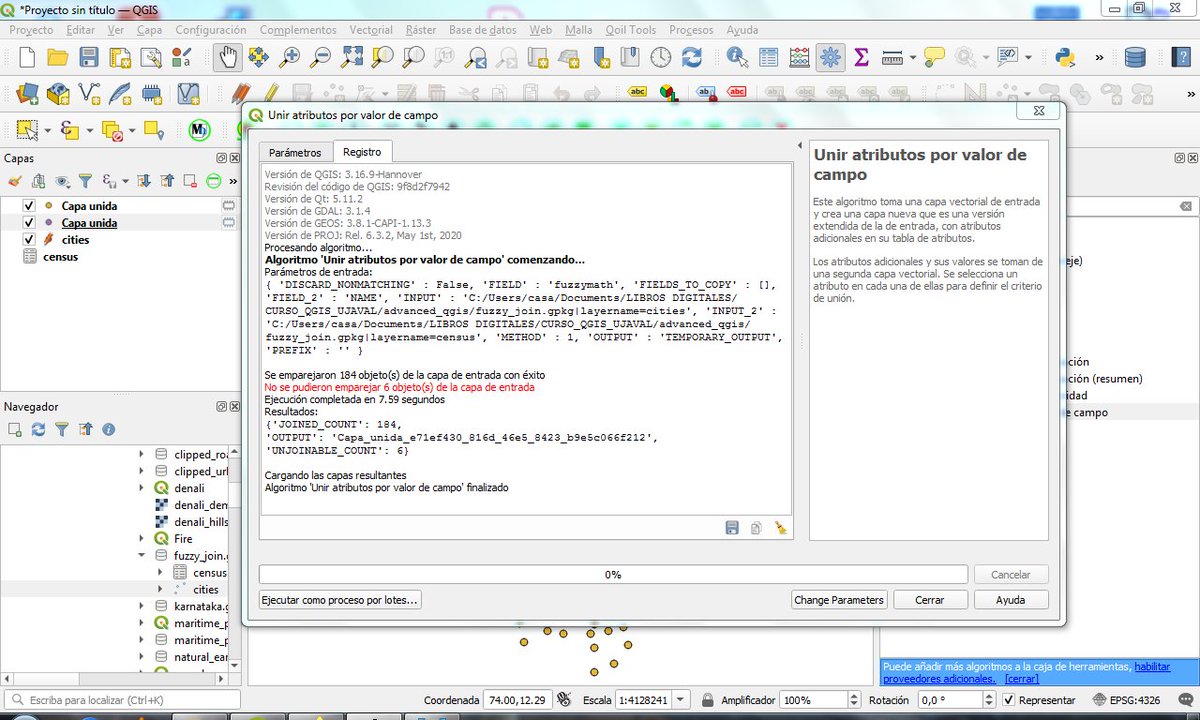Click the filter icon in Navegador panel

62,429
